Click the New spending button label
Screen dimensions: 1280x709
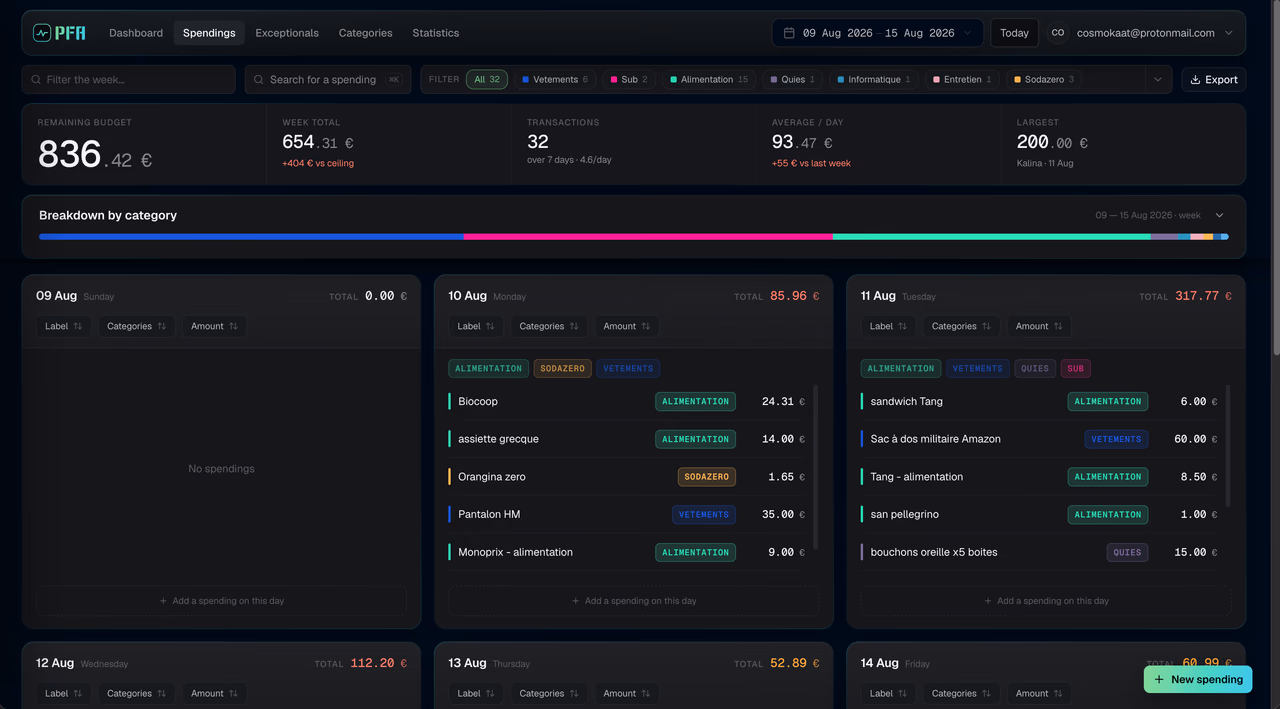[1207, 679]
